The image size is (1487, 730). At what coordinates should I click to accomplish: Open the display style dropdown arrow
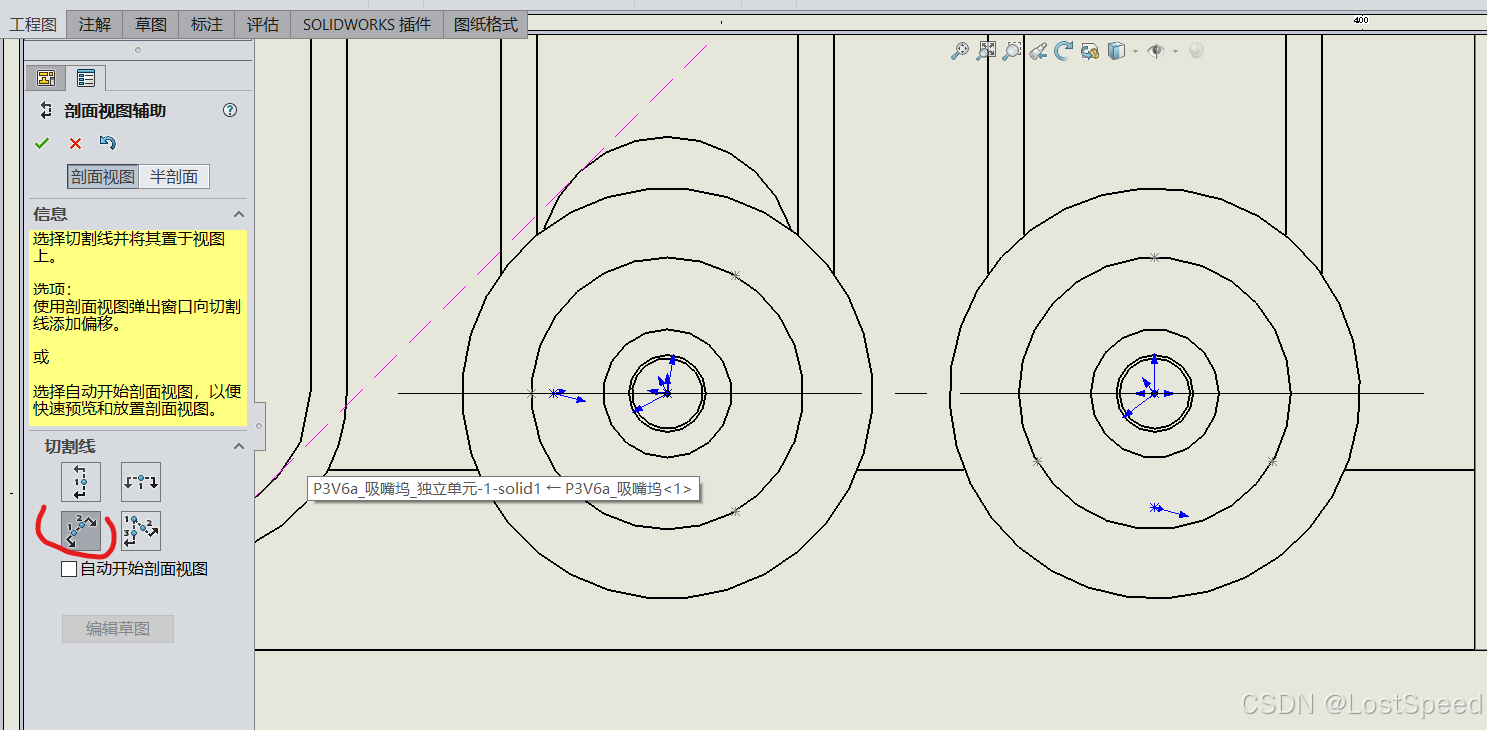click(x=1135, y=51)
